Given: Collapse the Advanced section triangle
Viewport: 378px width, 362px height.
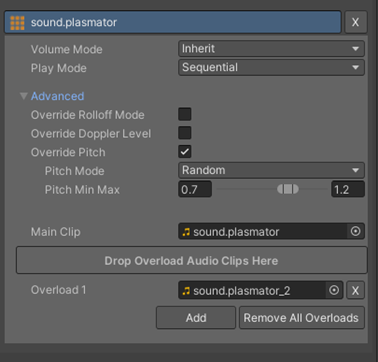Looking at the screenshot, I should 23,96.
